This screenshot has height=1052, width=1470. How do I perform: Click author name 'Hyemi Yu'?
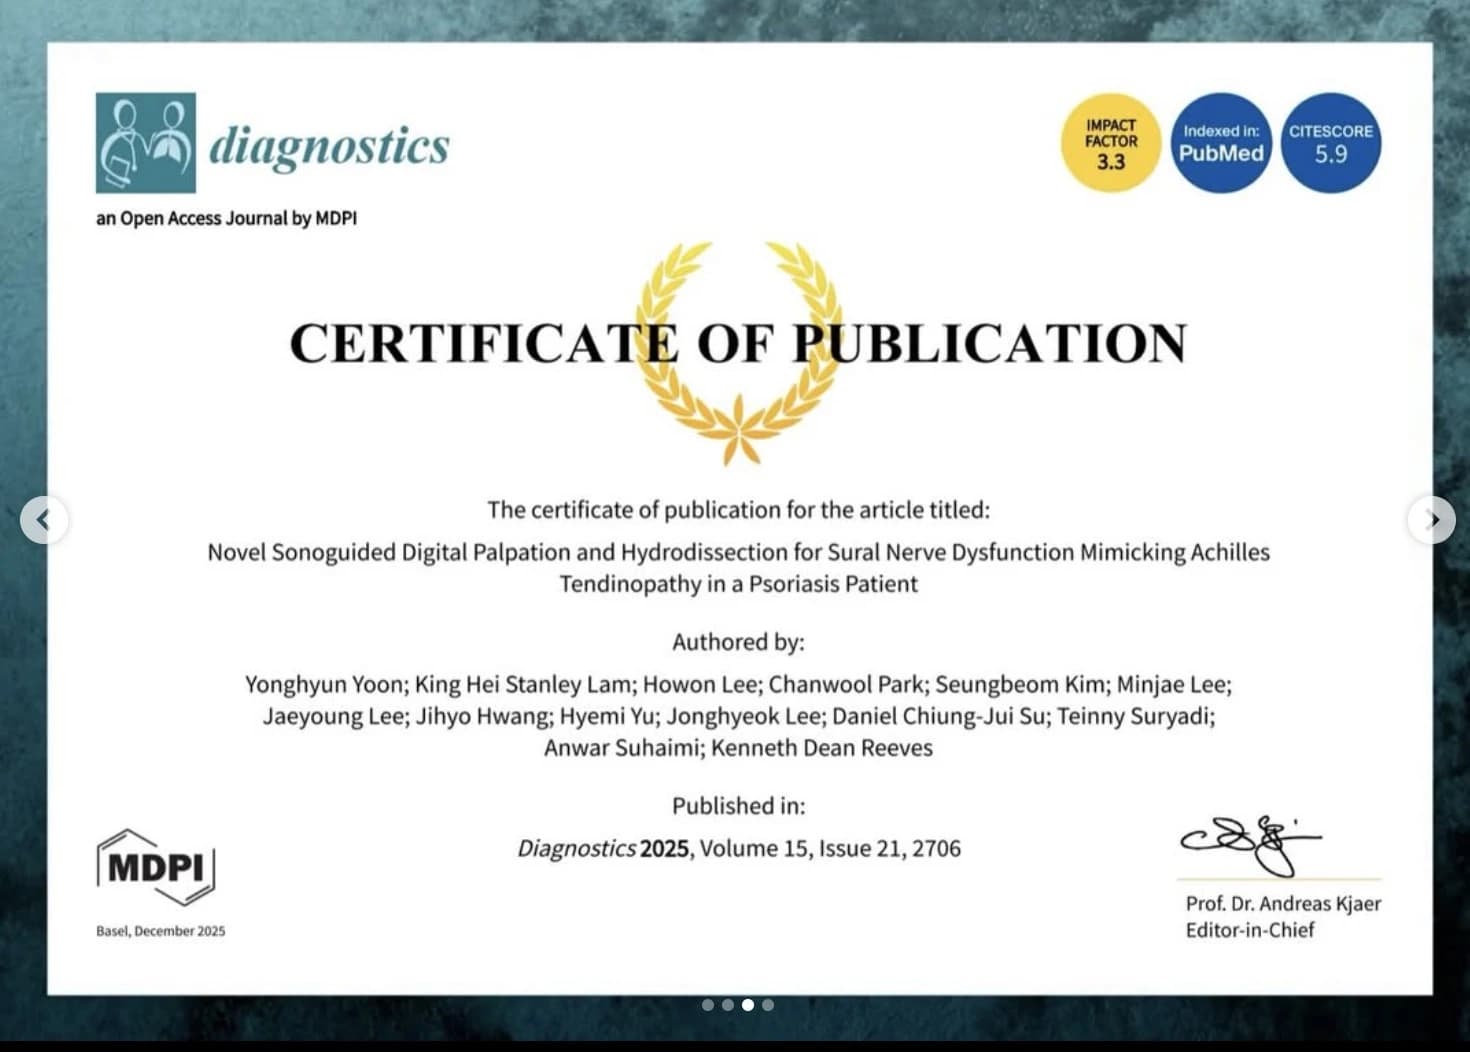(606, 717)
